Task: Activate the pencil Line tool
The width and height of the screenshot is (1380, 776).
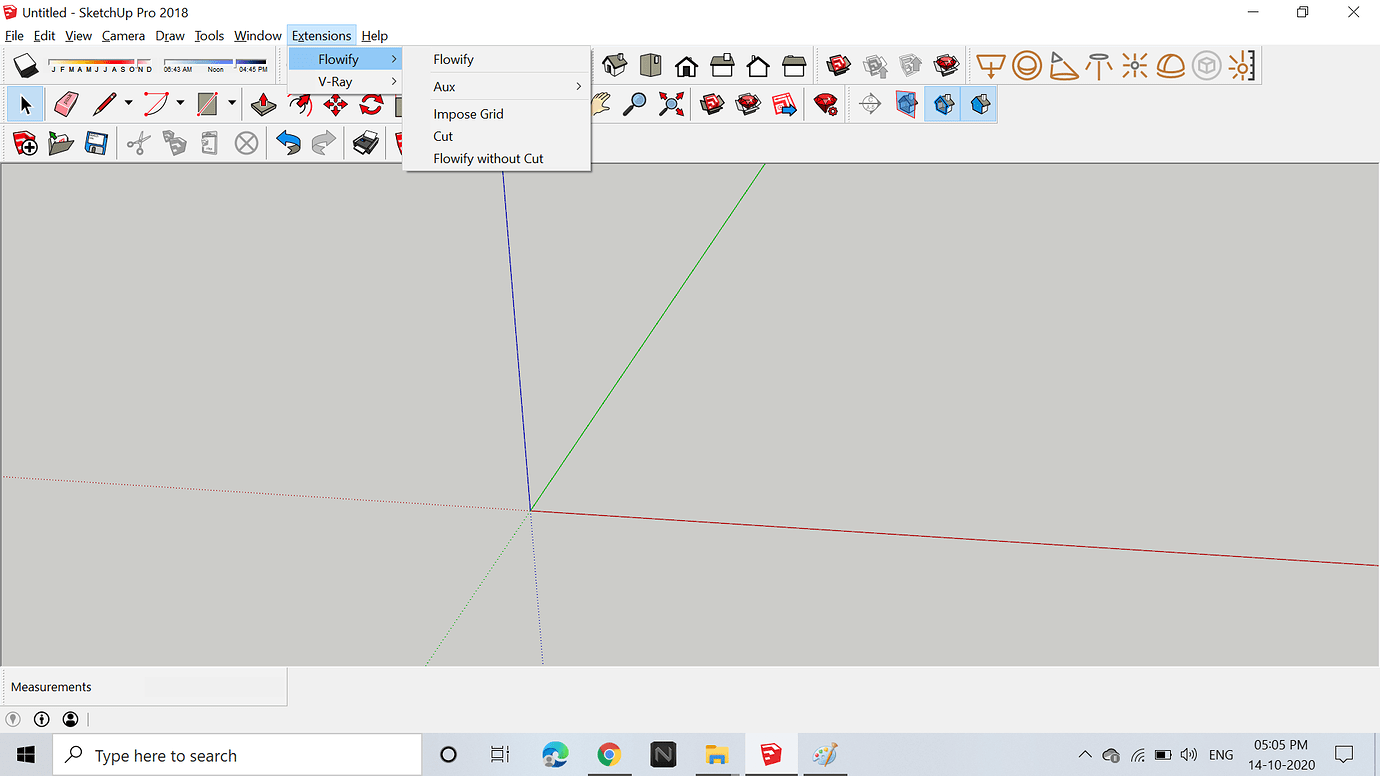Action: (x=105, y=103)
